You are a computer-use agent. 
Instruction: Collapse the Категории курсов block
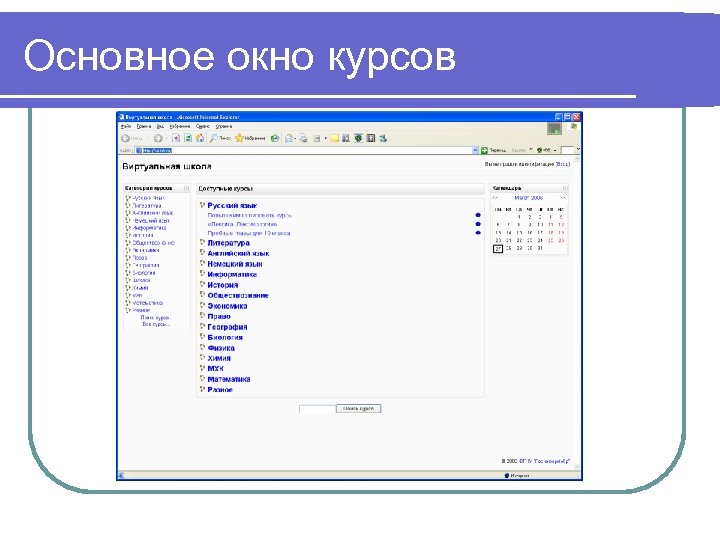[x=186, y=188]
